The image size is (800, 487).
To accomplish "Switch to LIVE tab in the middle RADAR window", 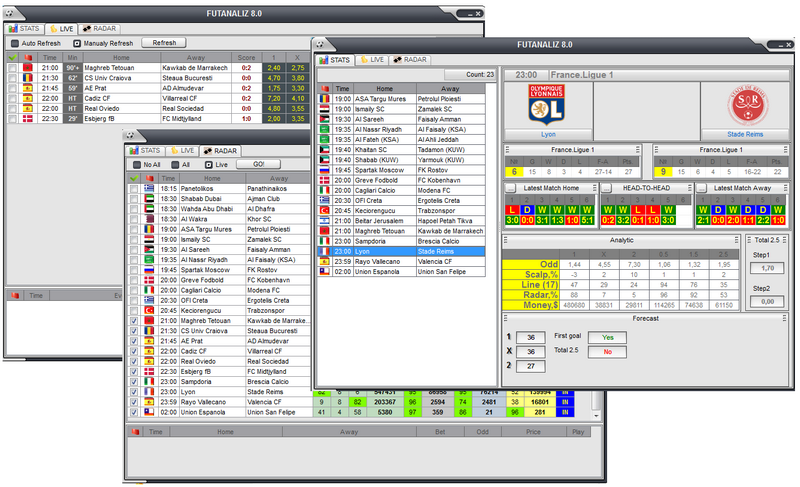I will 182,150.
